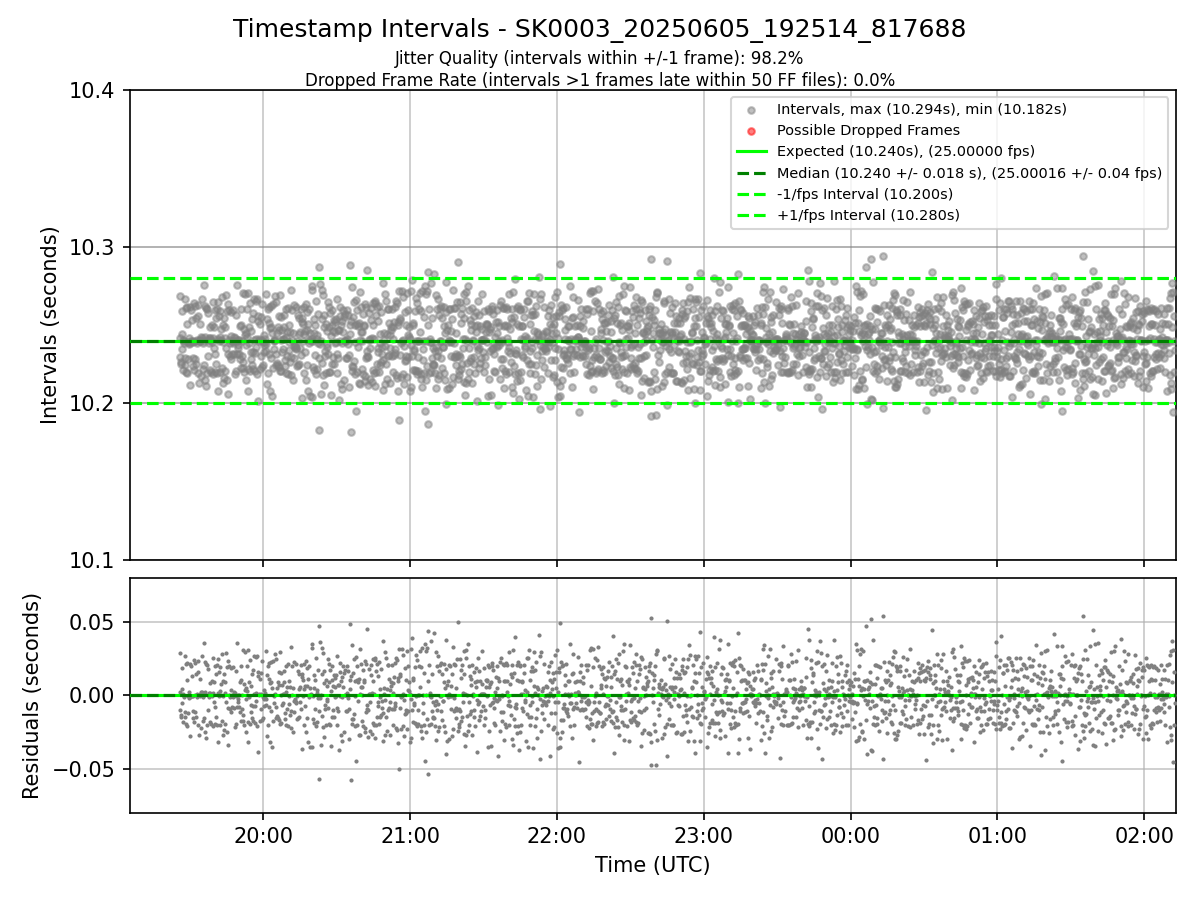Screen dimensions: 1200x900
Task: Click the 10.3 y-axis tick label
Action: (x=93, y=248)
